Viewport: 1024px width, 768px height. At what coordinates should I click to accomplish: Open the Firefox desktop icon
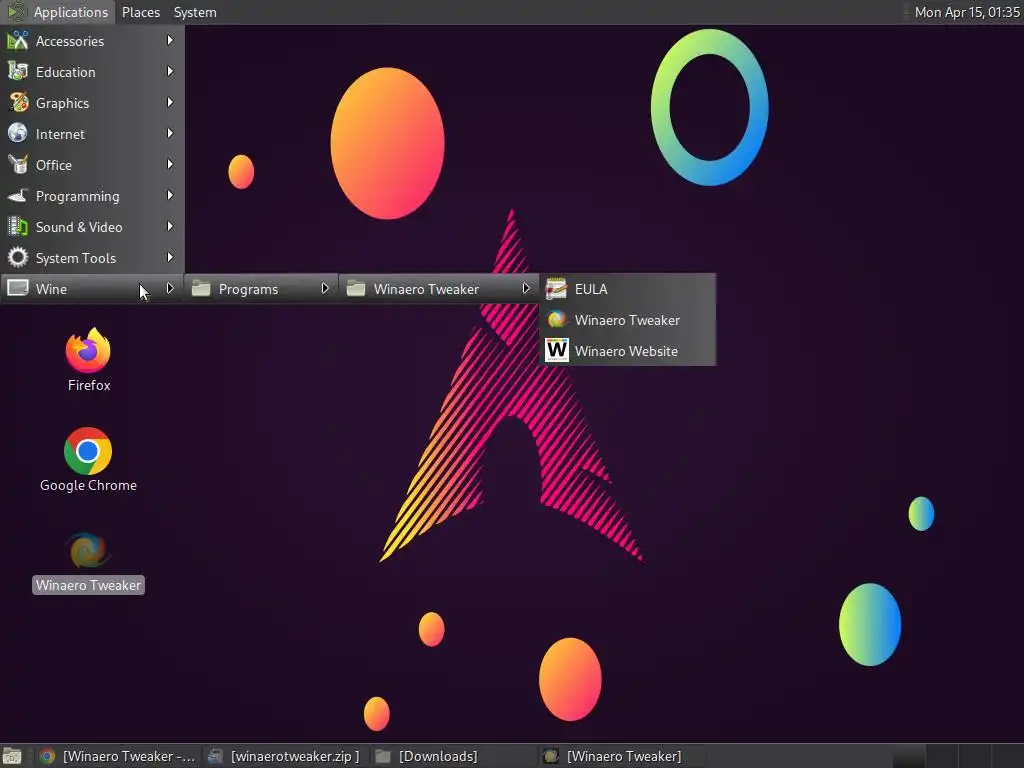(x=88, y=350)
